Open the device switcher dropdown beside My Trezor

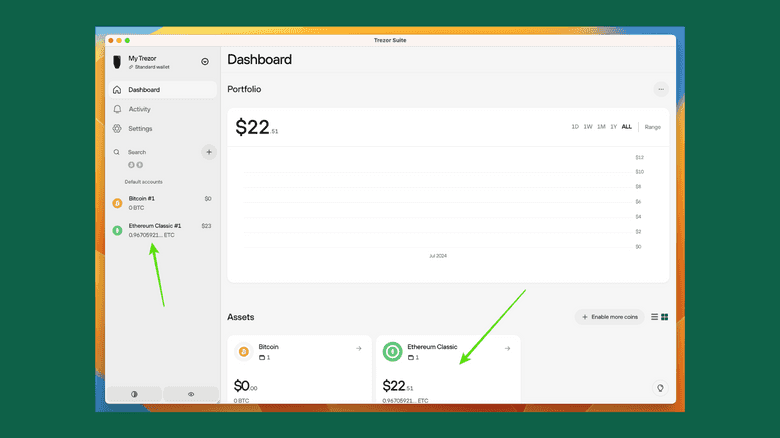pos(205,61)
